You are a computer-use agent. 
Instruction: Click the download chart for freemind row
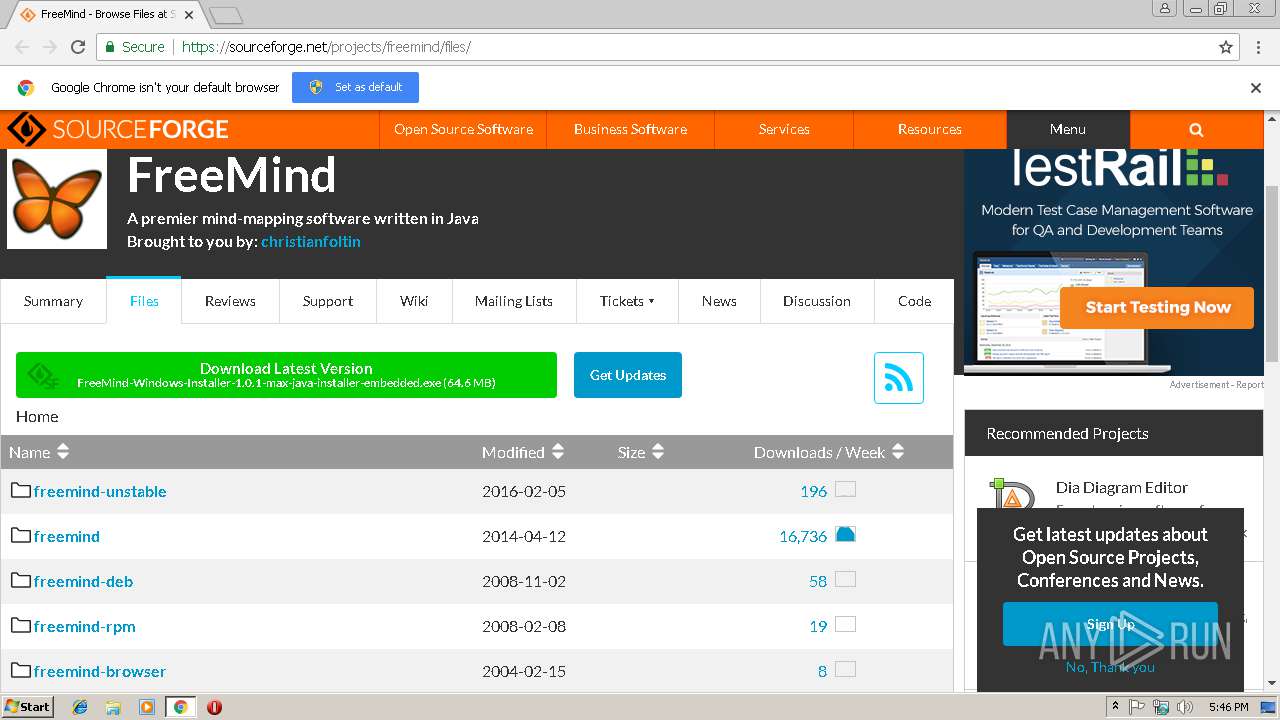(846, 534)
